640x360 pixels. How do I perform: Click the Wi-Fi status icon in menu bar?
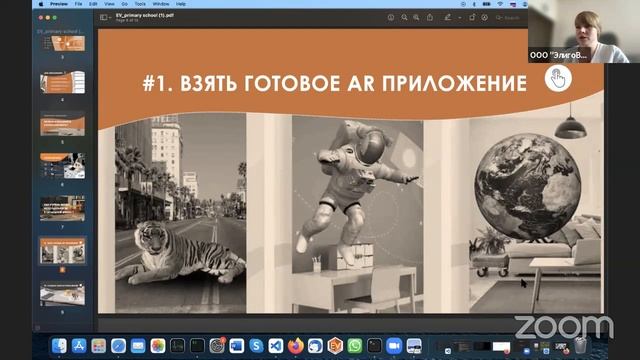(500, 4)
